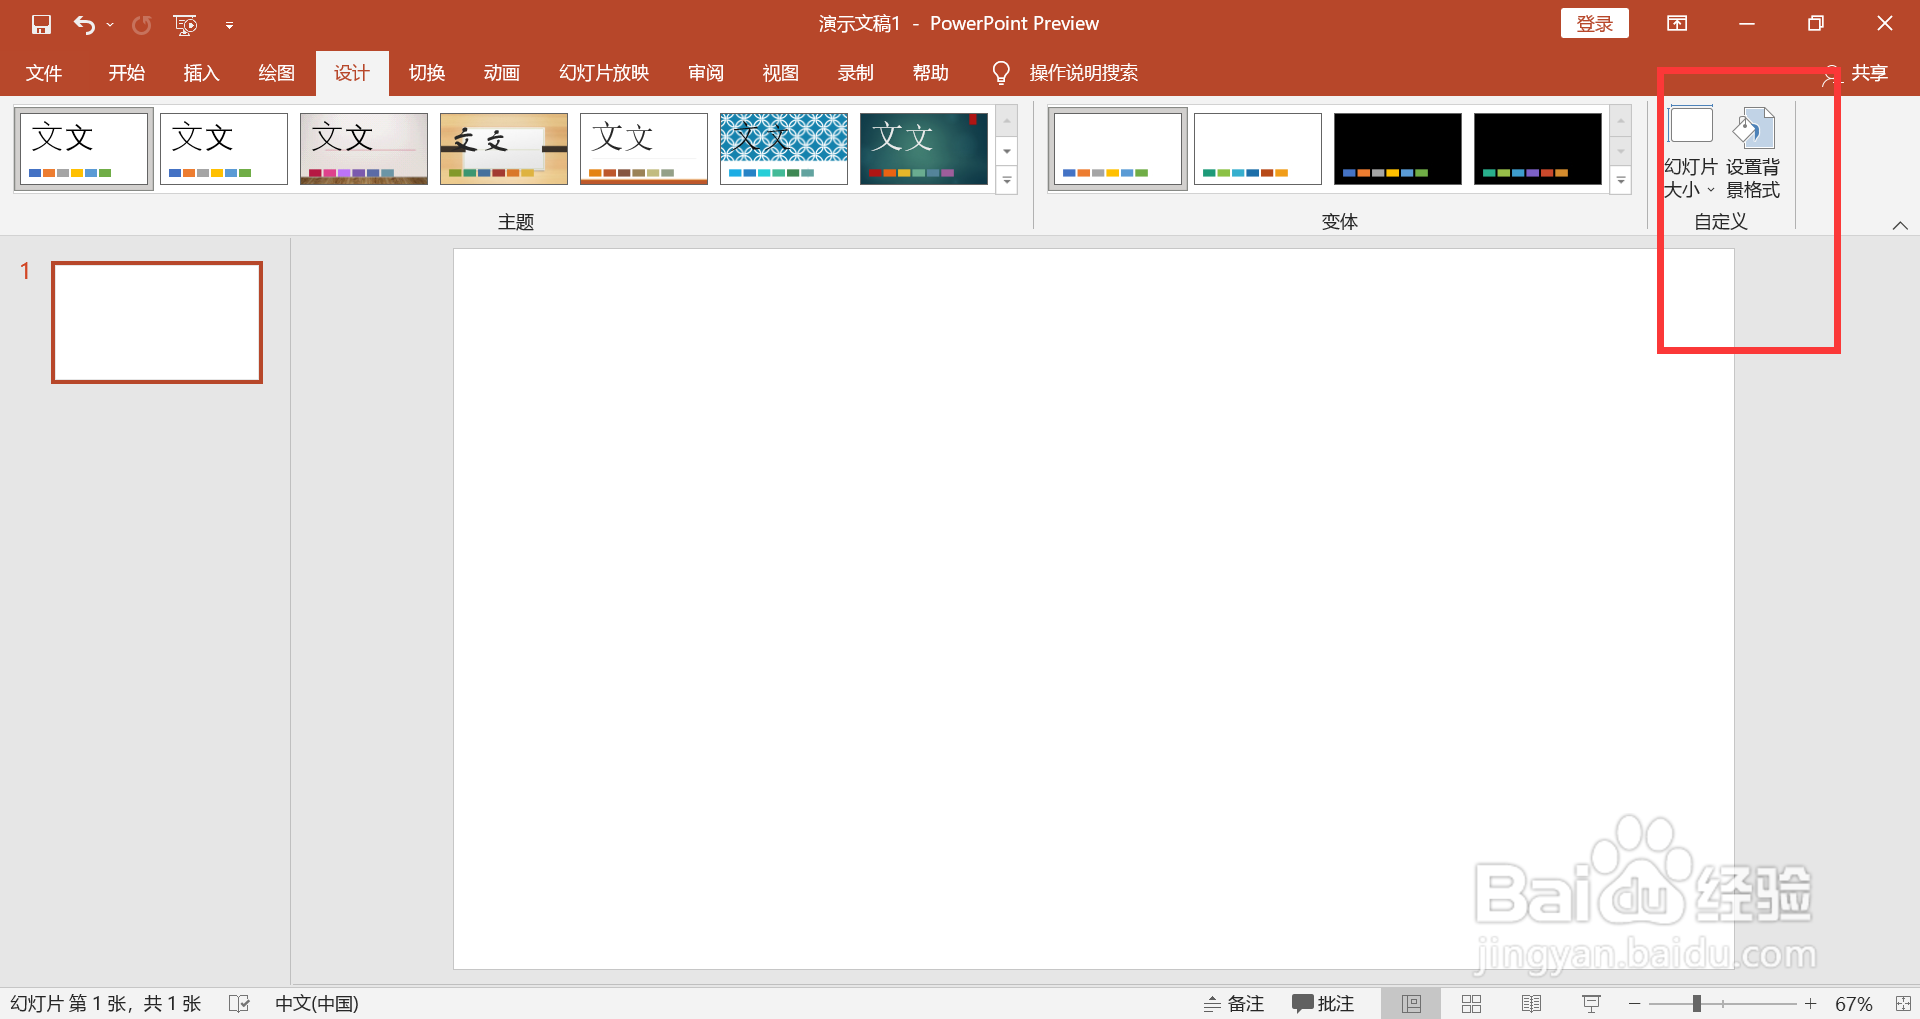This screenshot has height=1019, width=1920.
Task: Open the 动画 tab
Action: [x=502, y=73]
